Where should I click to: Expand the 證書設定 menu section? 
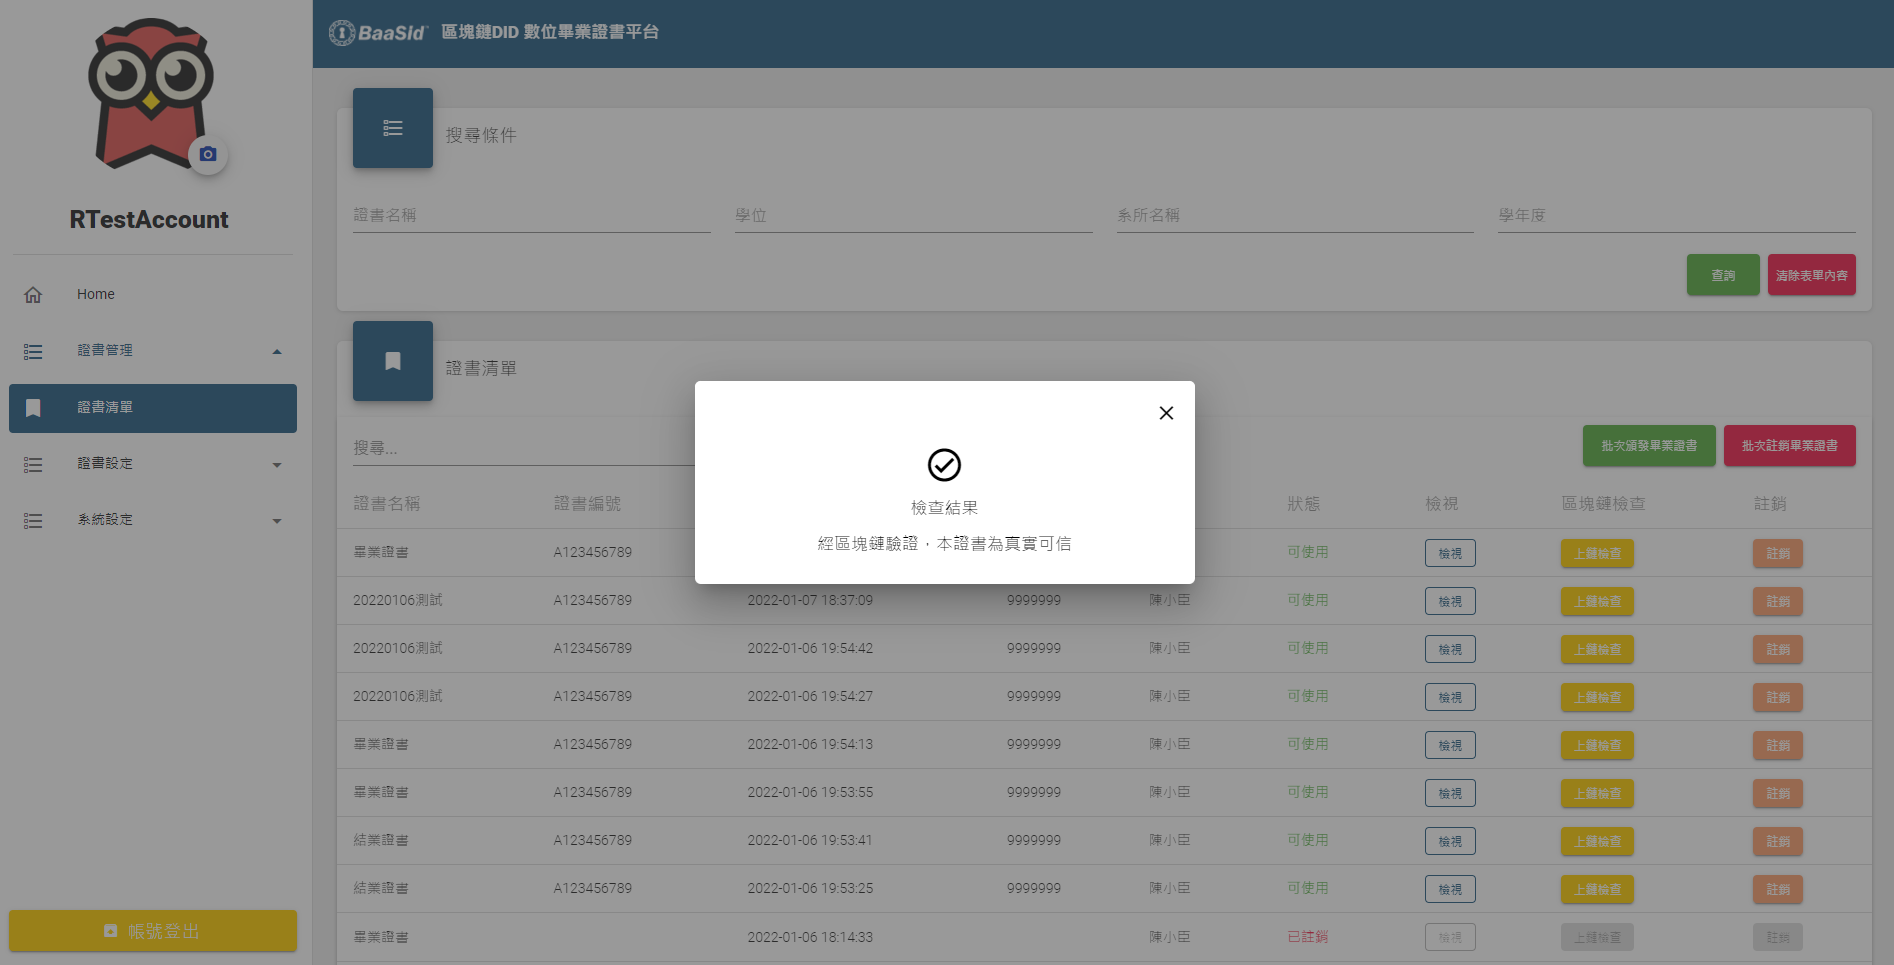pos(277,464)
